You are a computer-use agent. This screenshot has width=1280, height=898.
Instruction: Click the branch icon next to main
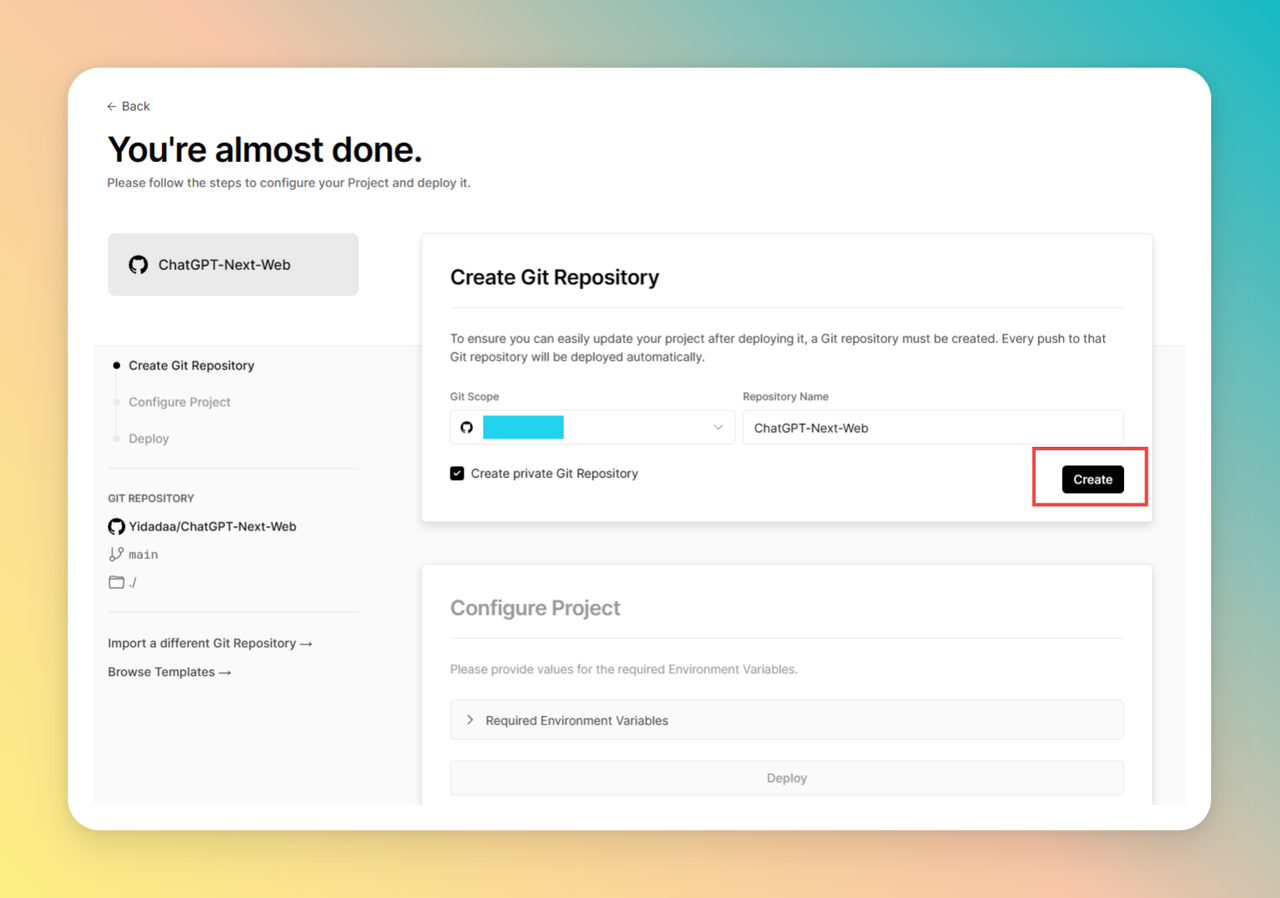pos(116,554)
